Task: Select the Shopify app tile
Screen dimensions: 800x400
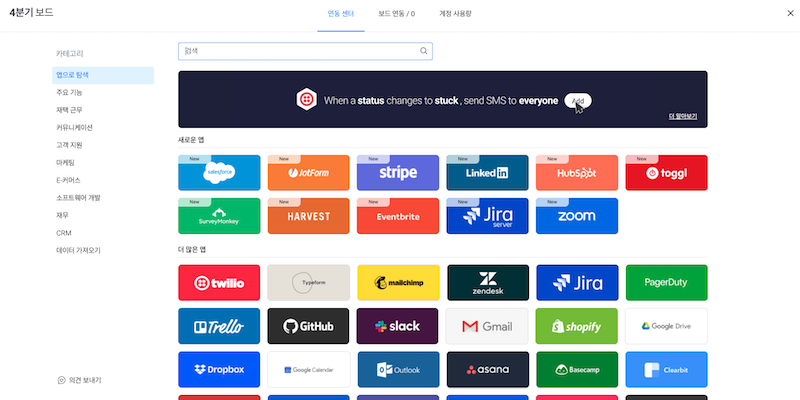Action: [577, 326]
